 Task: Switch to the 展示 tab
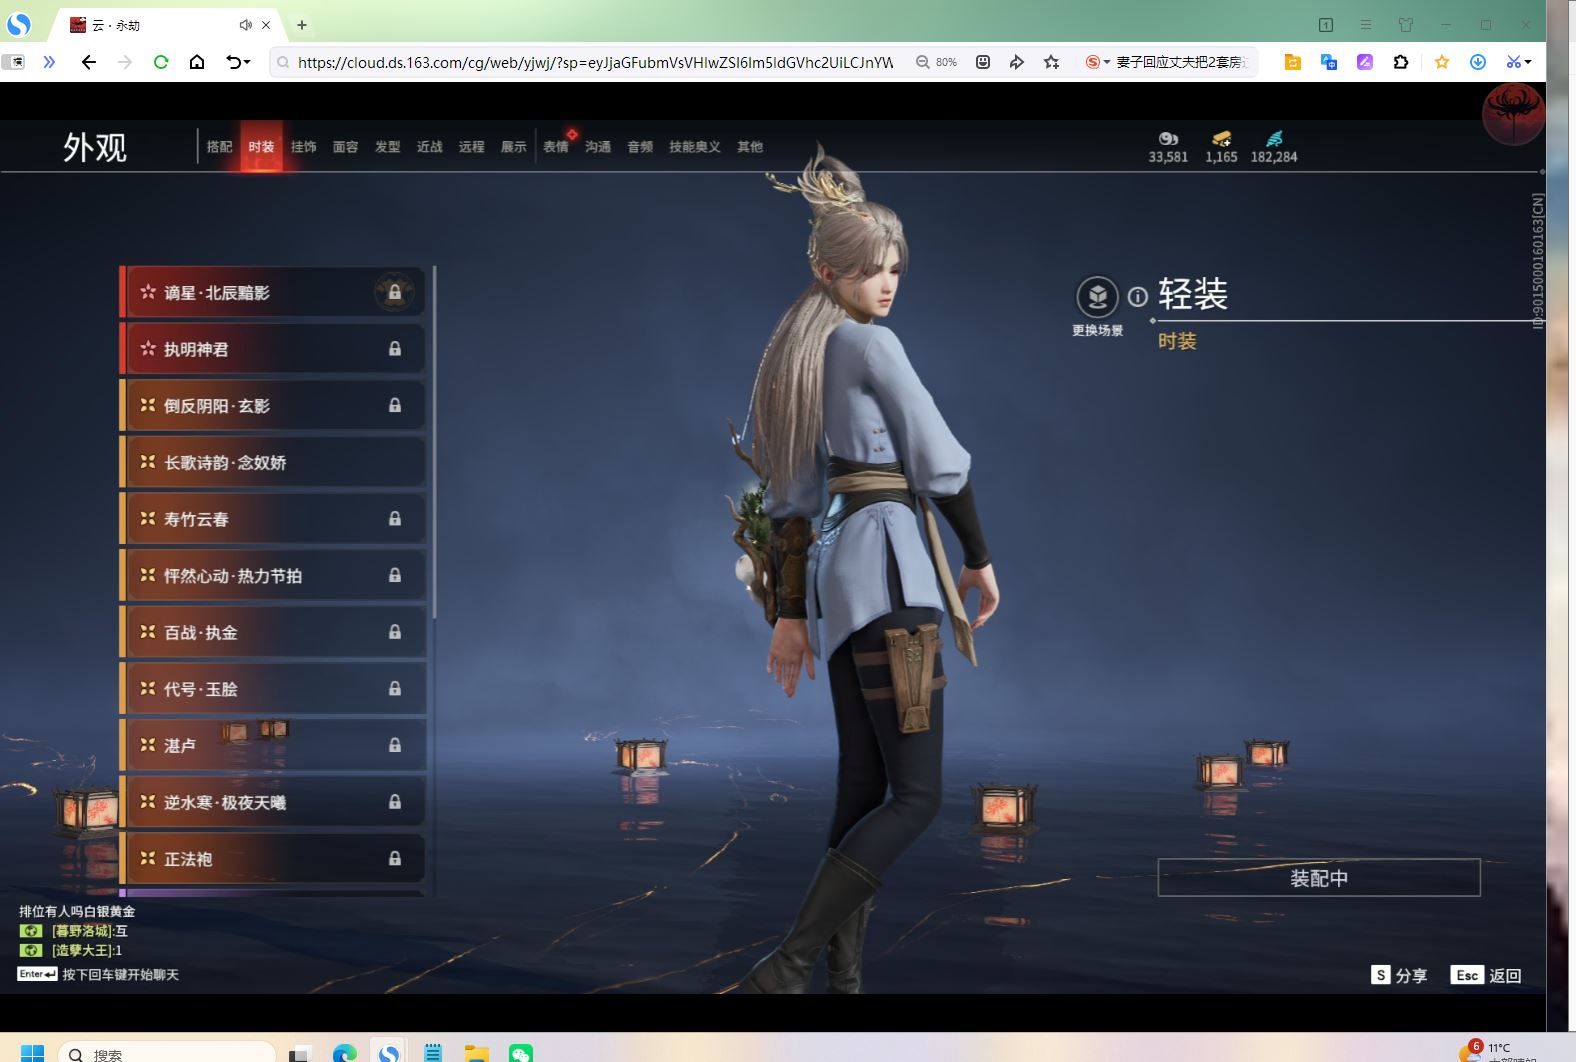pyautogui.click(x=514, y=147)
